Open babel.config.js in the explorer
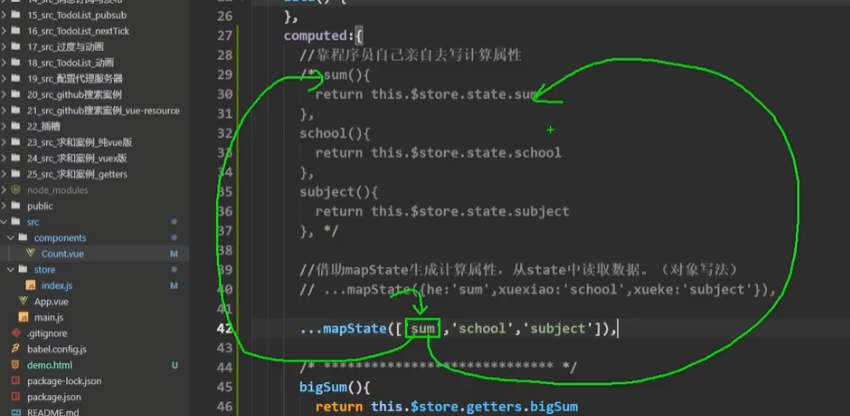This screenshot has width=850, height=416. [x=56, y=349]
